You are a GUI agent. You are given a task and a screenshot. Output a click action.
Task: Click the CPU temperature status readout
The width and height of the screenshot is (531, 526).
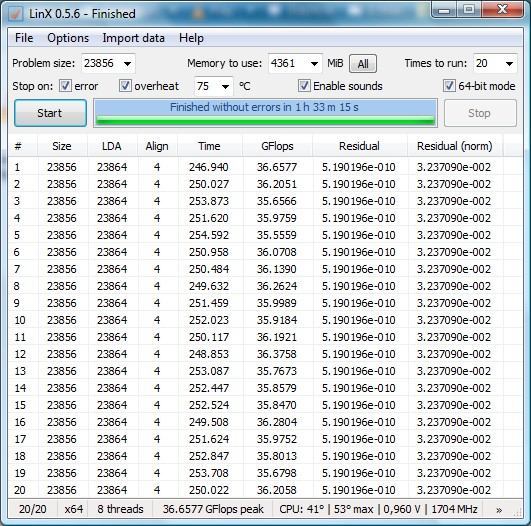pyautogui.click(x=378, y=509)
